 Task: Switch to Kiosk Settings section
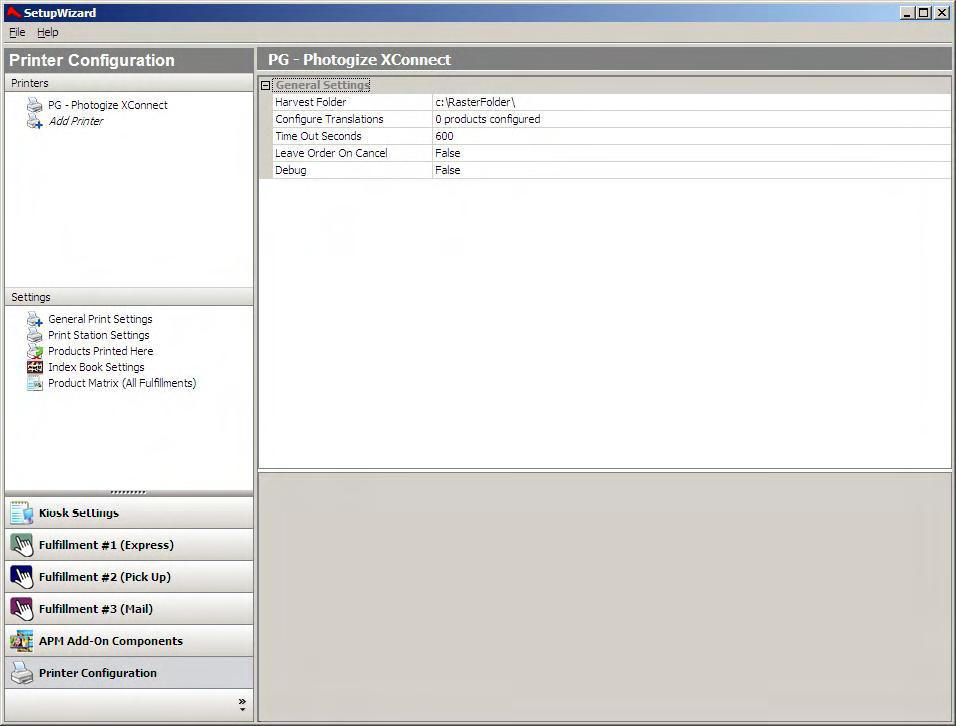pos(129,513)
